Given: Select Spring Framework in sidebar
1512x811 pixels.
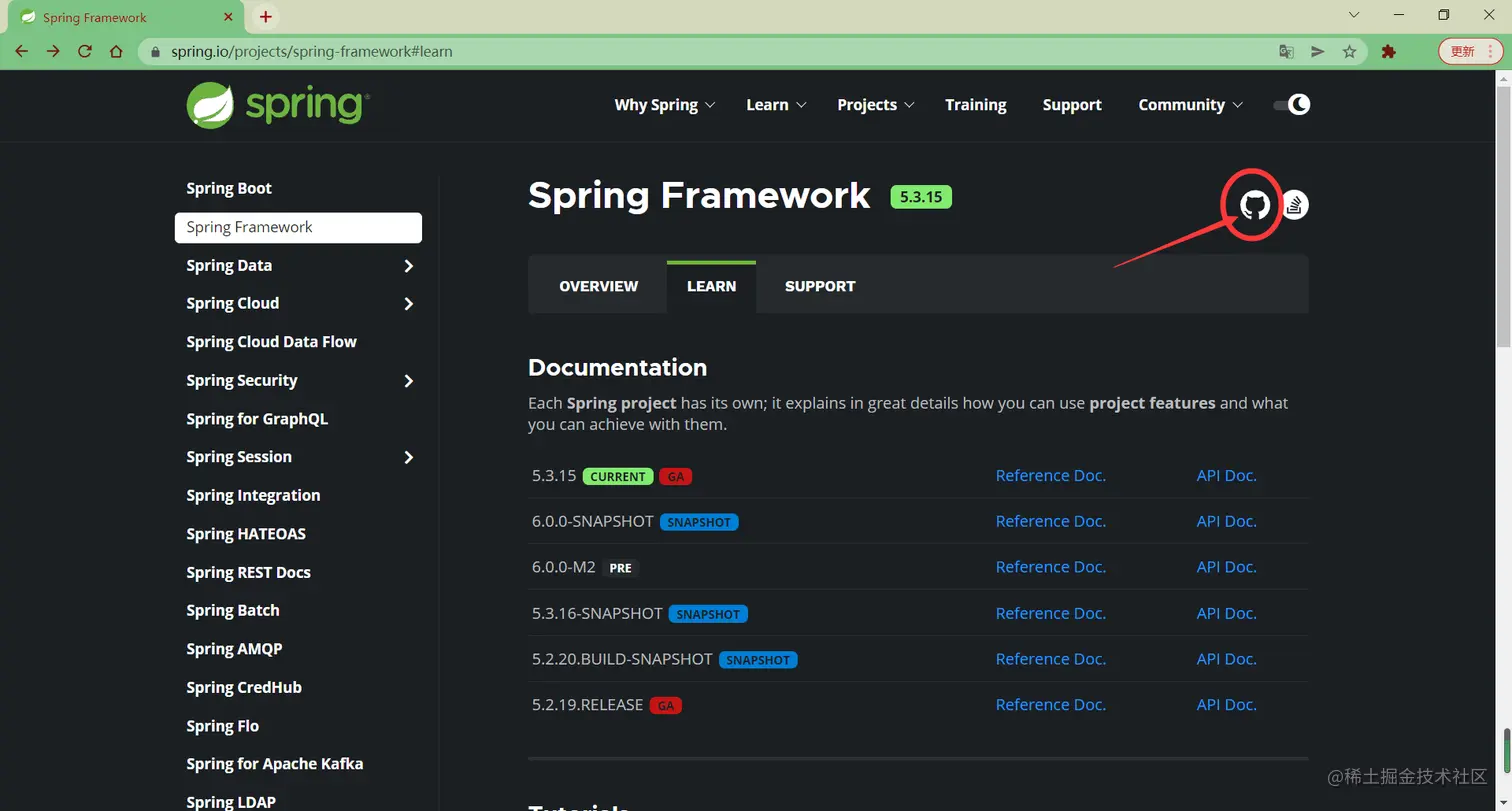Looking at the screenshot, I should (298, 227).
